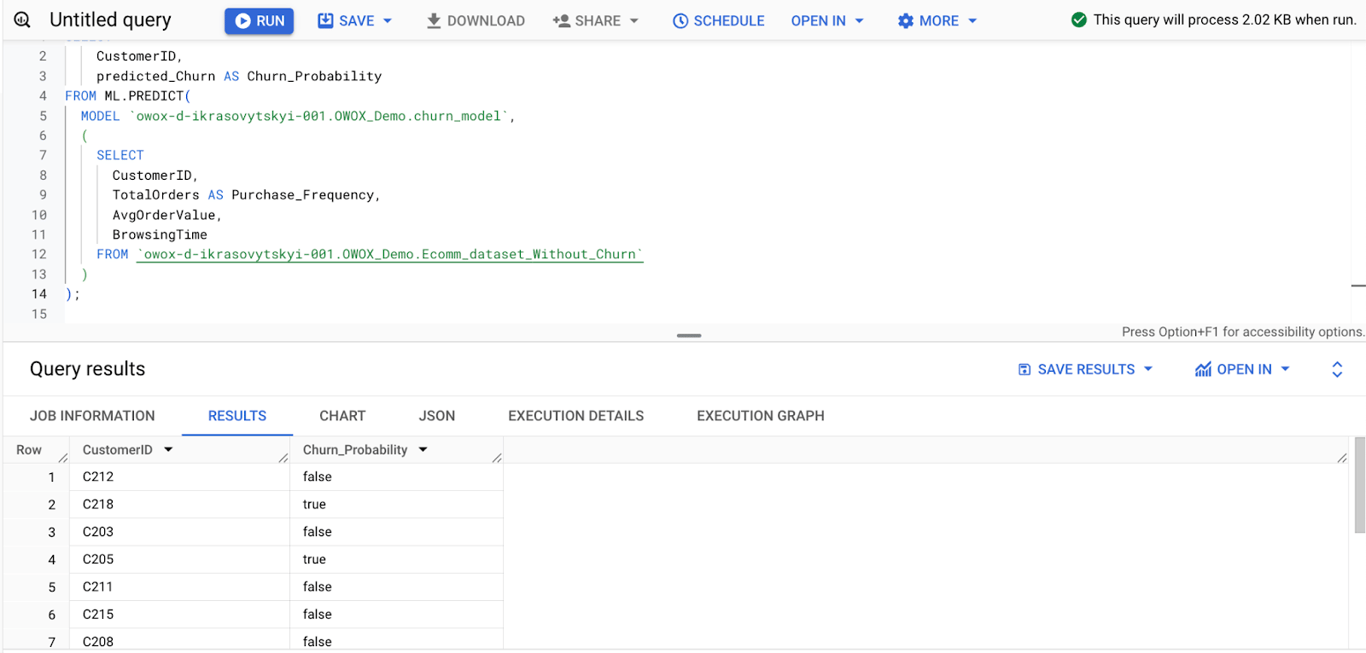Click the share people icon
Image resolution: width=1366 pixels, height=653 pixels.
pos(561,21)
